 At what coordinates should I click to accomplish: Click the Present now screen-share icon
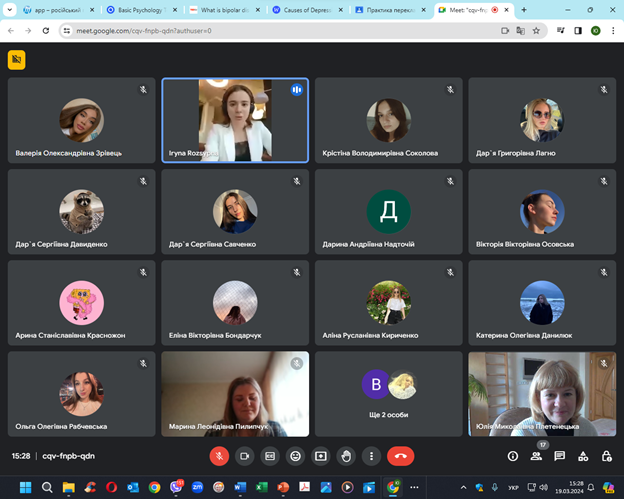321,455
